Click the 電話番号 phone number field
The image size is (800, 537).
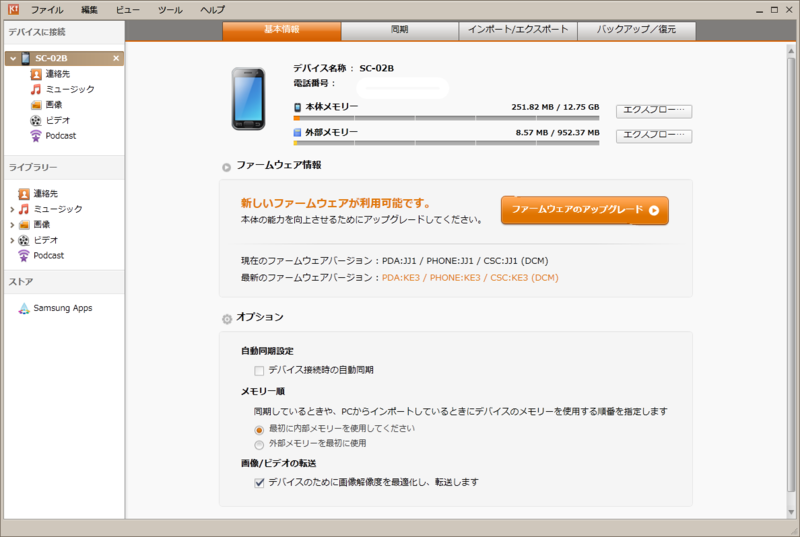tap(403, 88)
